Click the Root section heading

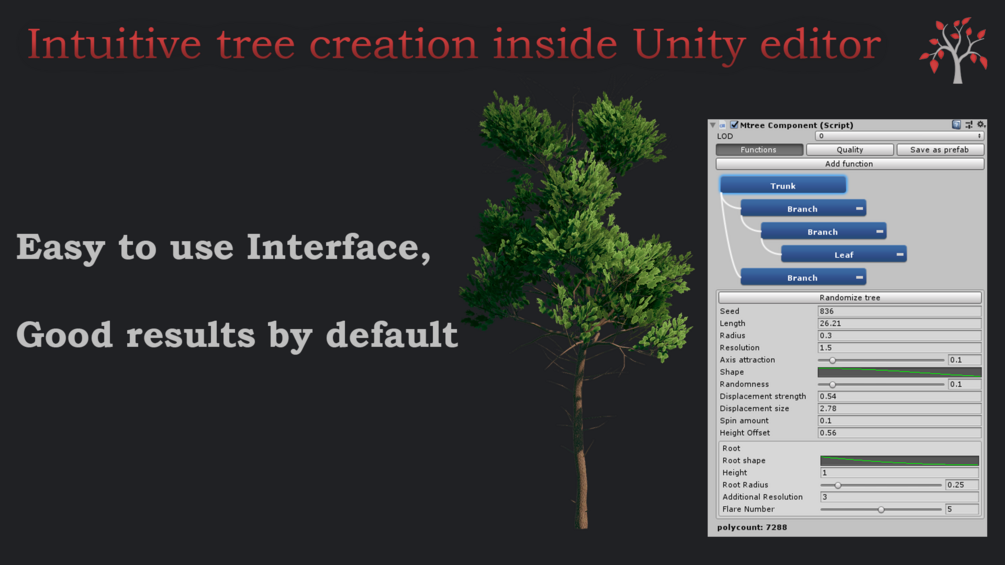point(731,448)
